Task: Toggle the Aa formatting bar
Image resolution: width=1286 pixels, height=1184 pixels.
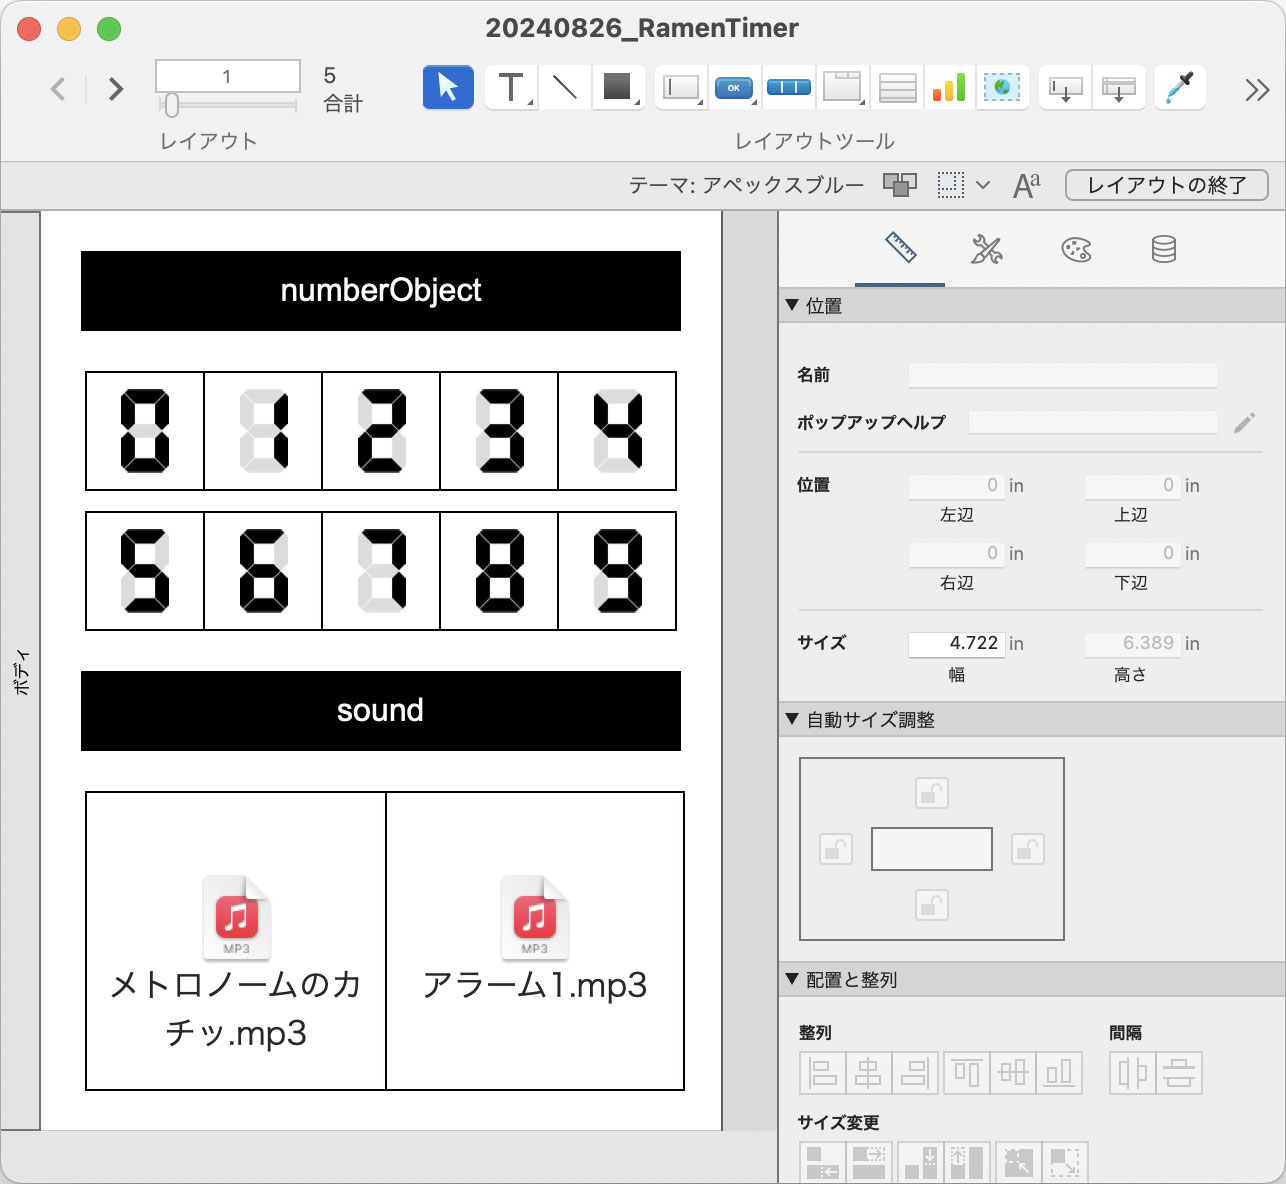Action: 1027,185
